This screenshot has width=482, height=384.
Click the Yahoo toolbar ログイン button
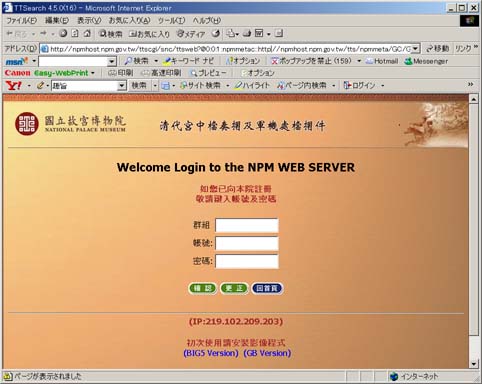click(x=360, y=86)
